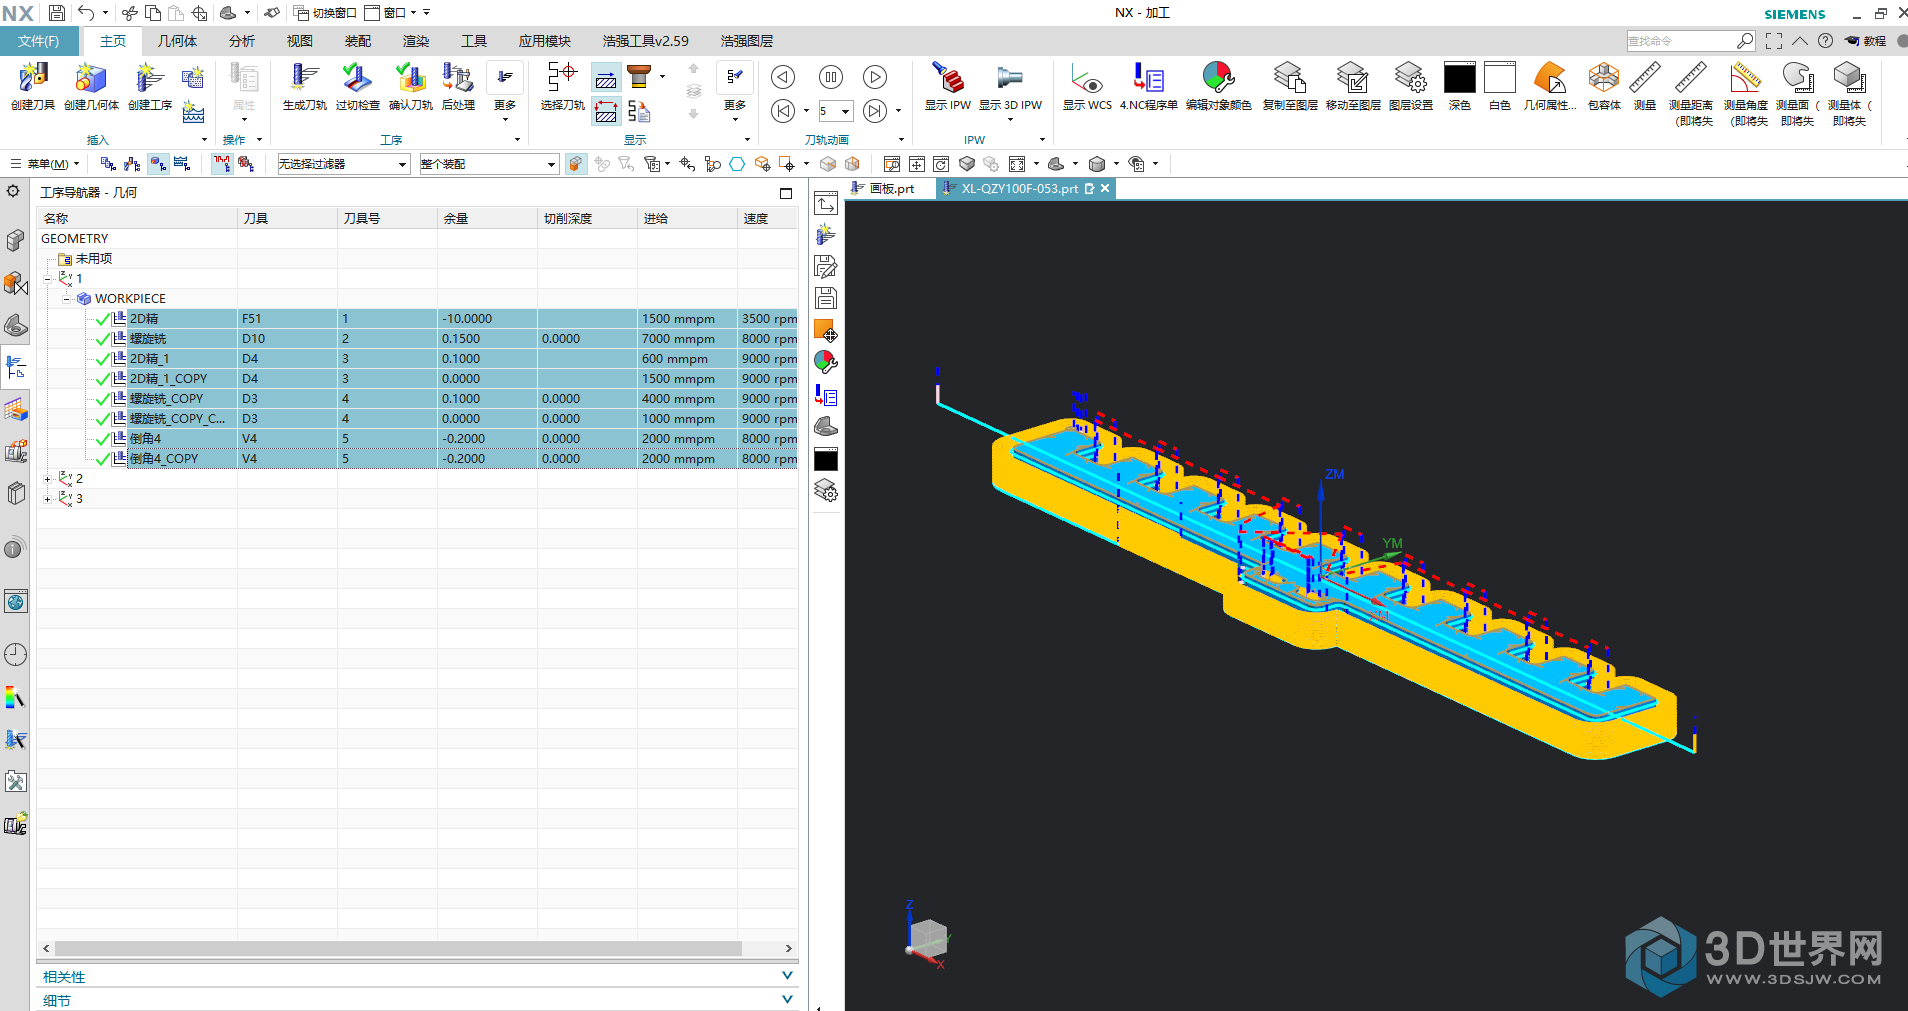Maximize the operation navigator panel
The image size is (1908, 1011).
click(786, 193)
